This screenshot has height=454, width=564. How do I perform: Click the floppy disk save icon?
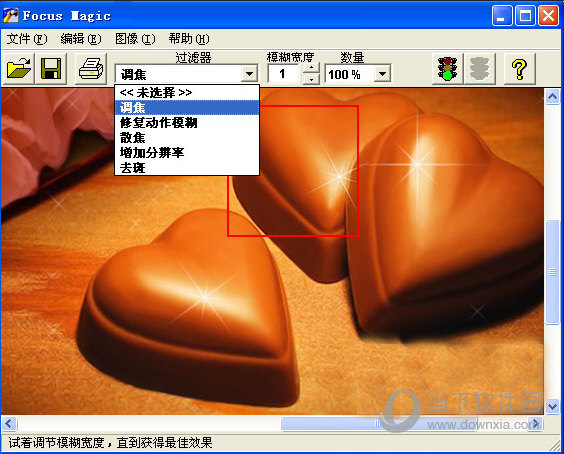pyautogui.click(x=51, y=68)
